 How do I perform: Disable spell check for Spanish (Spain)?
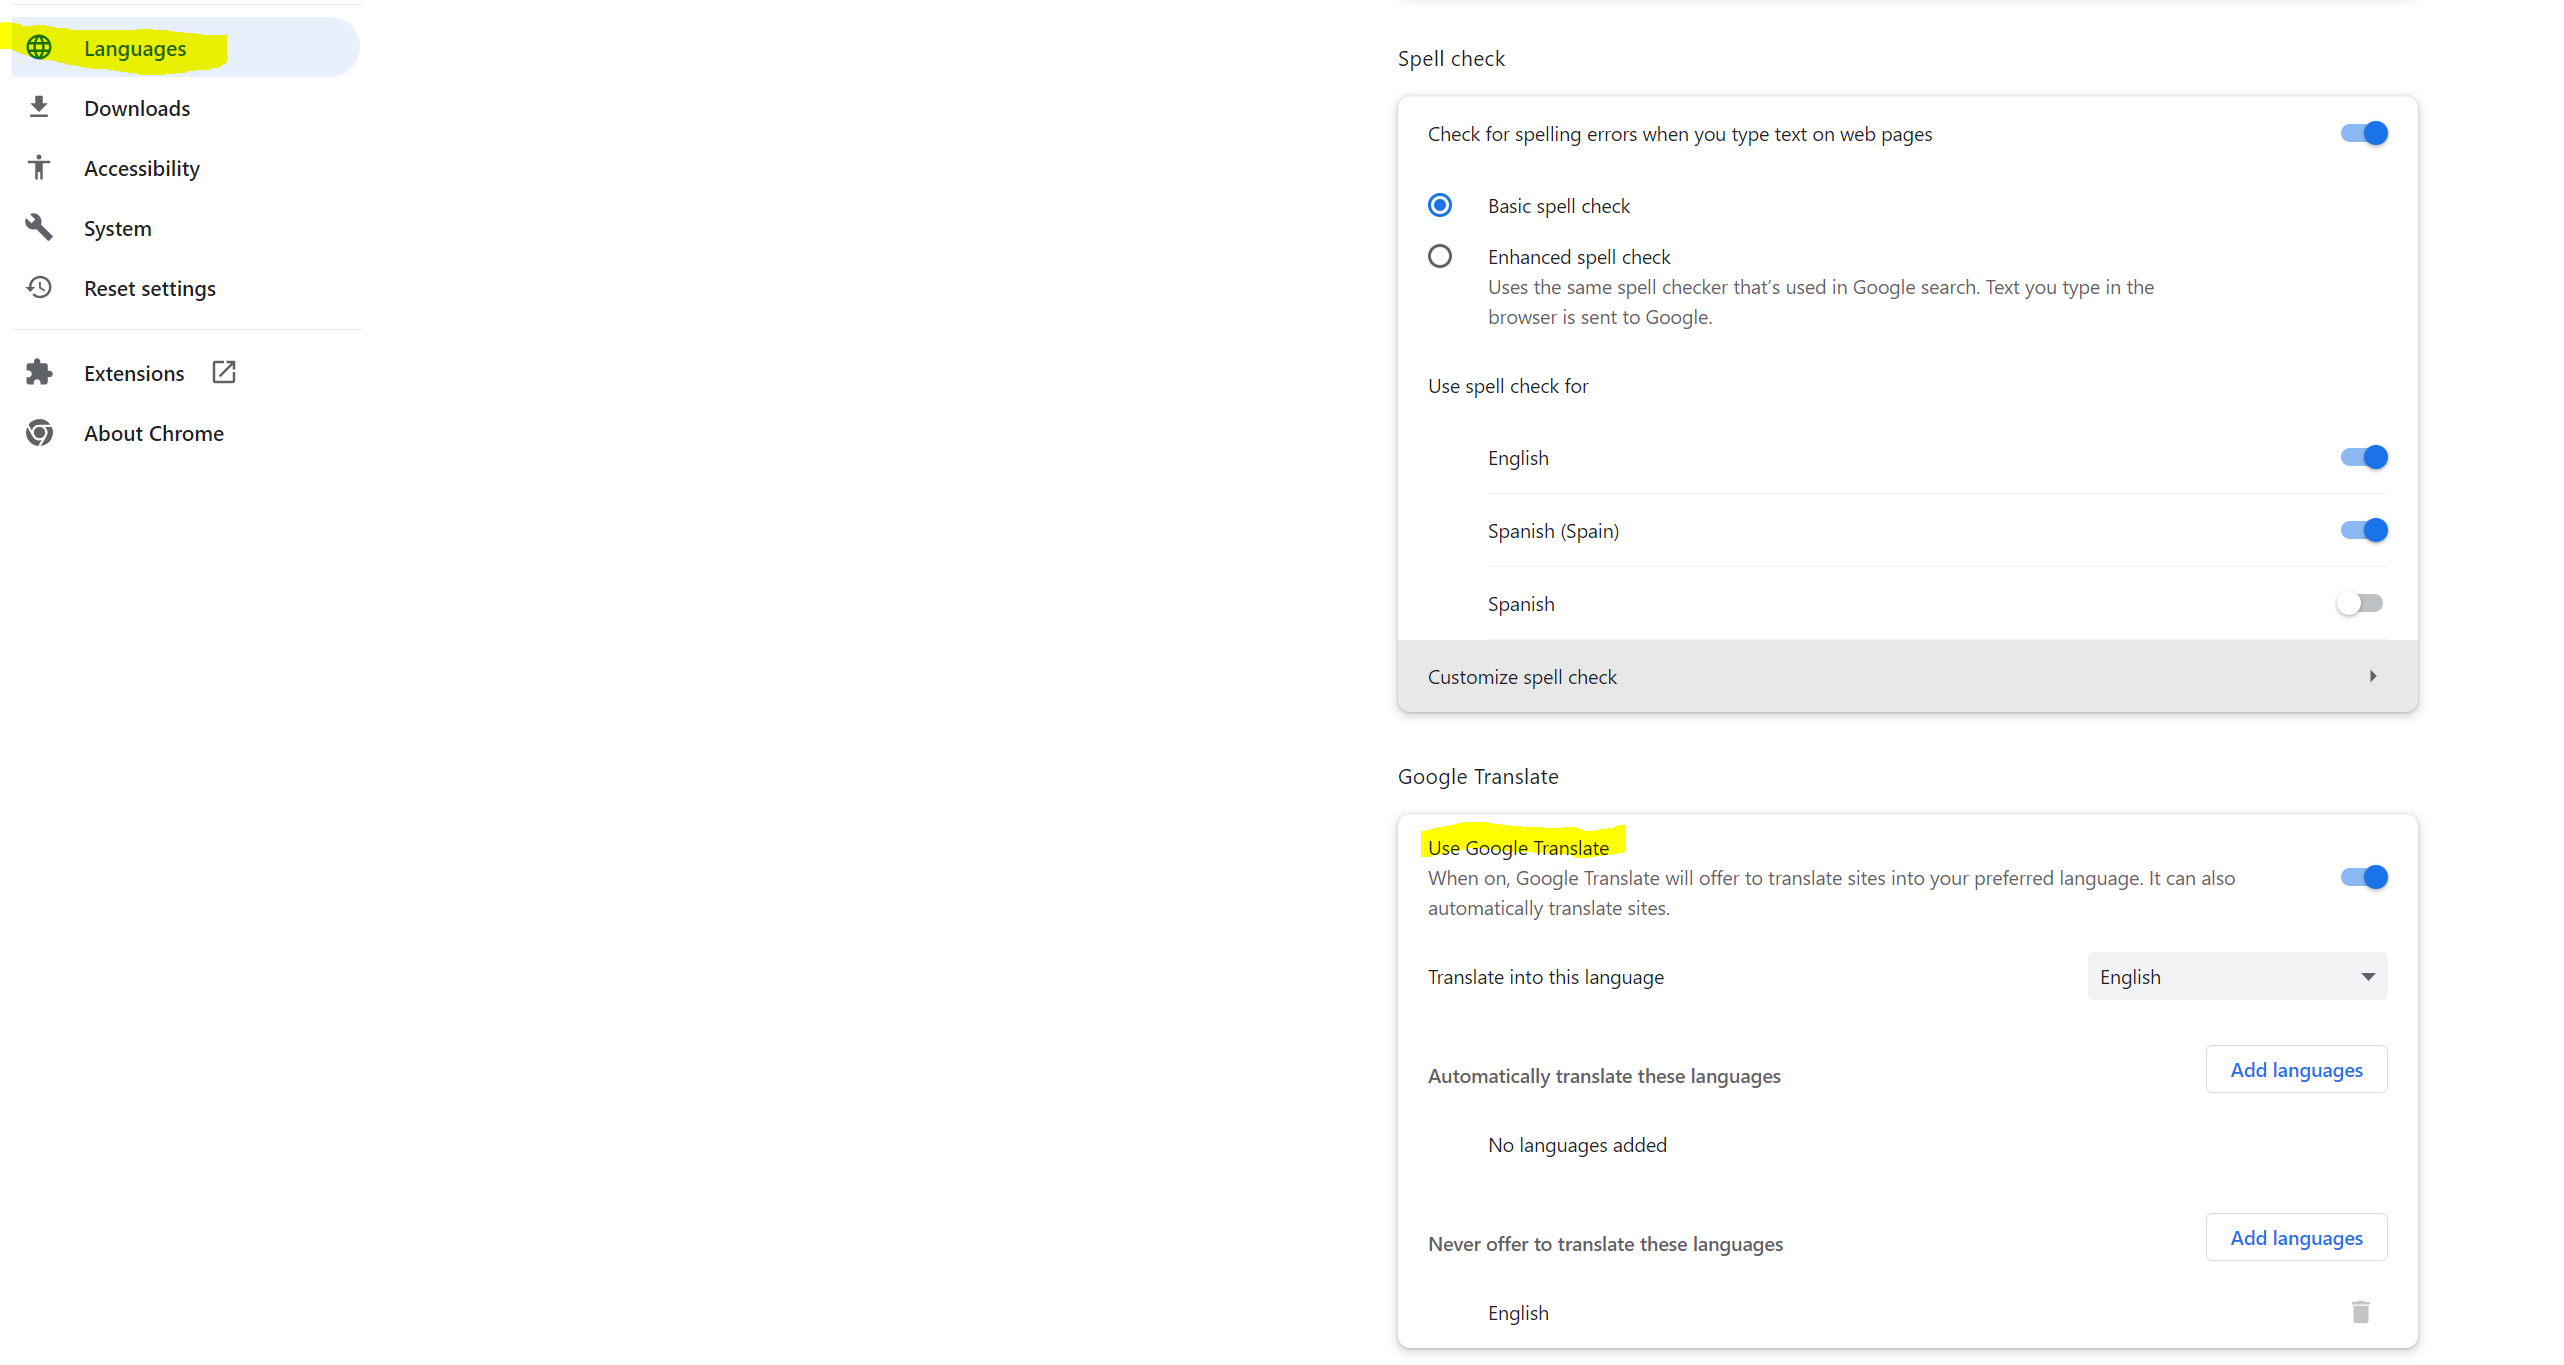coord(2364,530)
